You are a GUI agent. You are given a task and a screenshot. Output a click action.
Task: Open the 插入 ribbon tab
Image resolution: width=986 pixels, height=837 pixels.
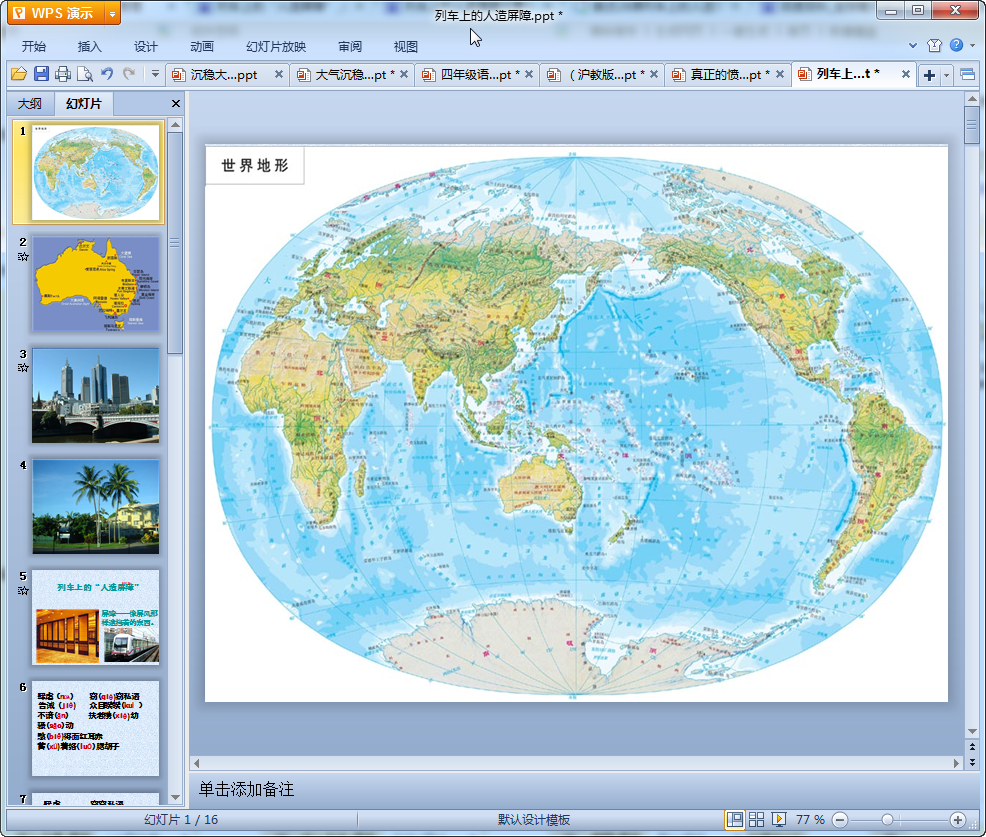tap(90, 46)
